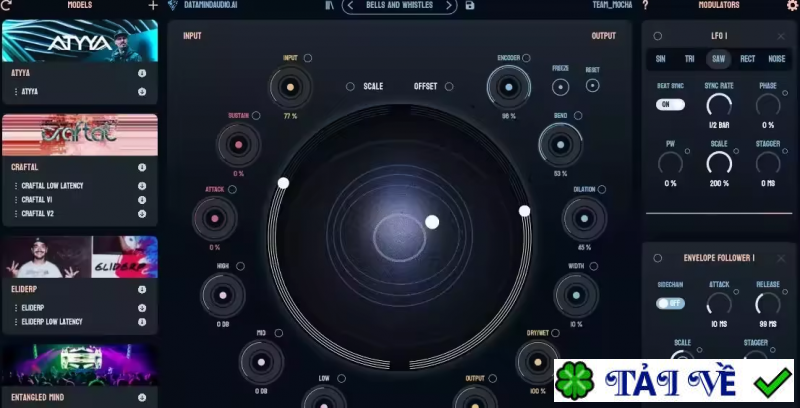Viewport: 800px width, 408px height.
Task: Download ELIDERP LOW LATENCY model
Action: tap(142, 322)
